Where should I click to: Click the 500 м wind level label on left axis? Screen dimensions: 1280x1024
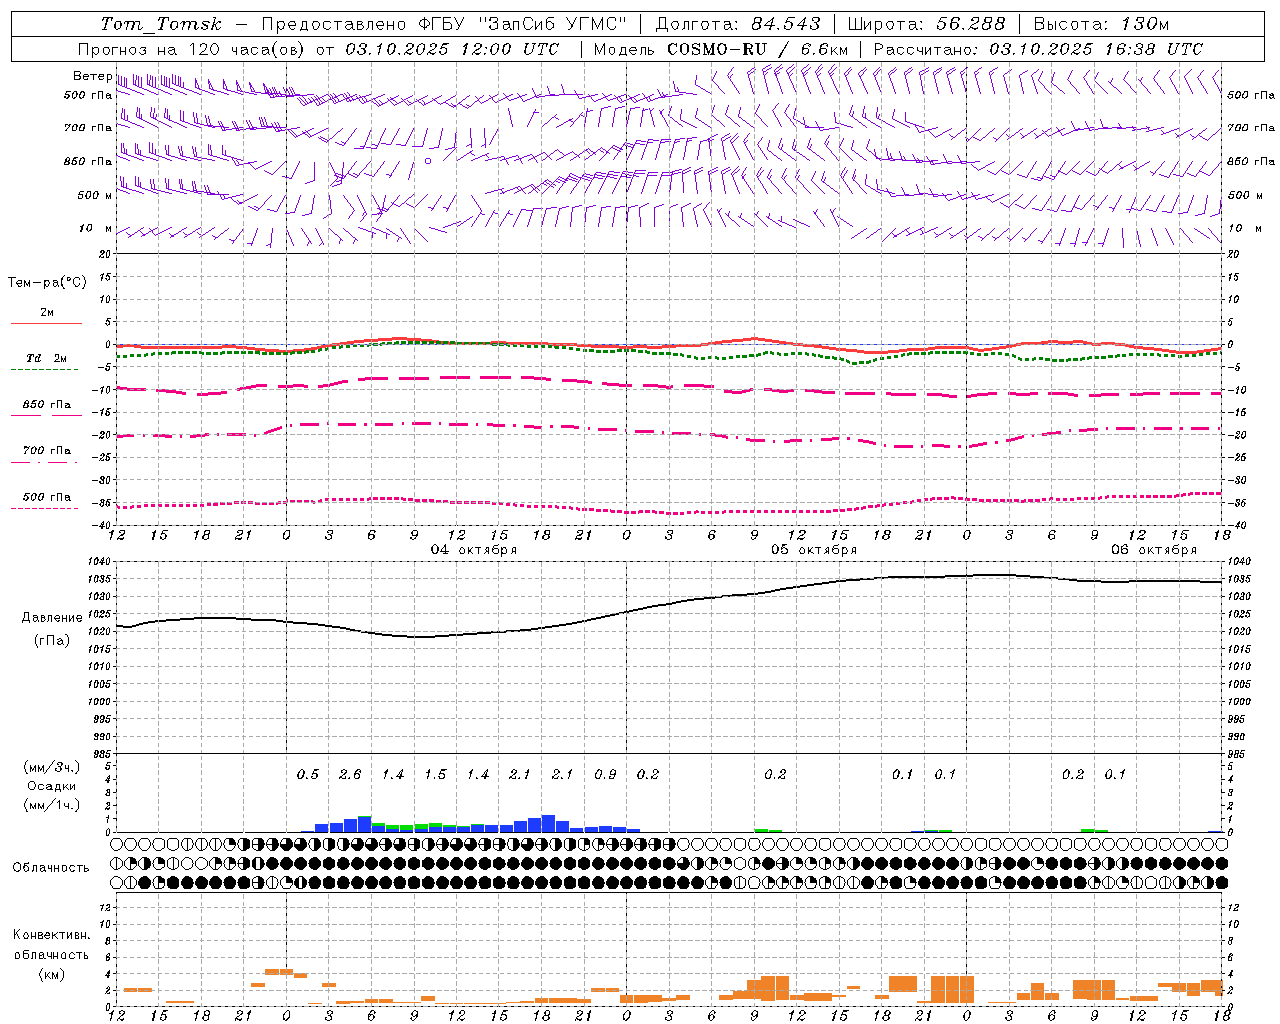click(x=95, y=195)
